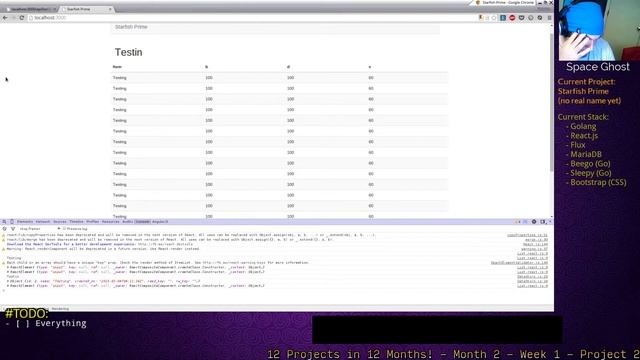Viewport: 640px width, 360px height.
Task: Enable the Preserve log checkbox
Action: pos(64,229)
